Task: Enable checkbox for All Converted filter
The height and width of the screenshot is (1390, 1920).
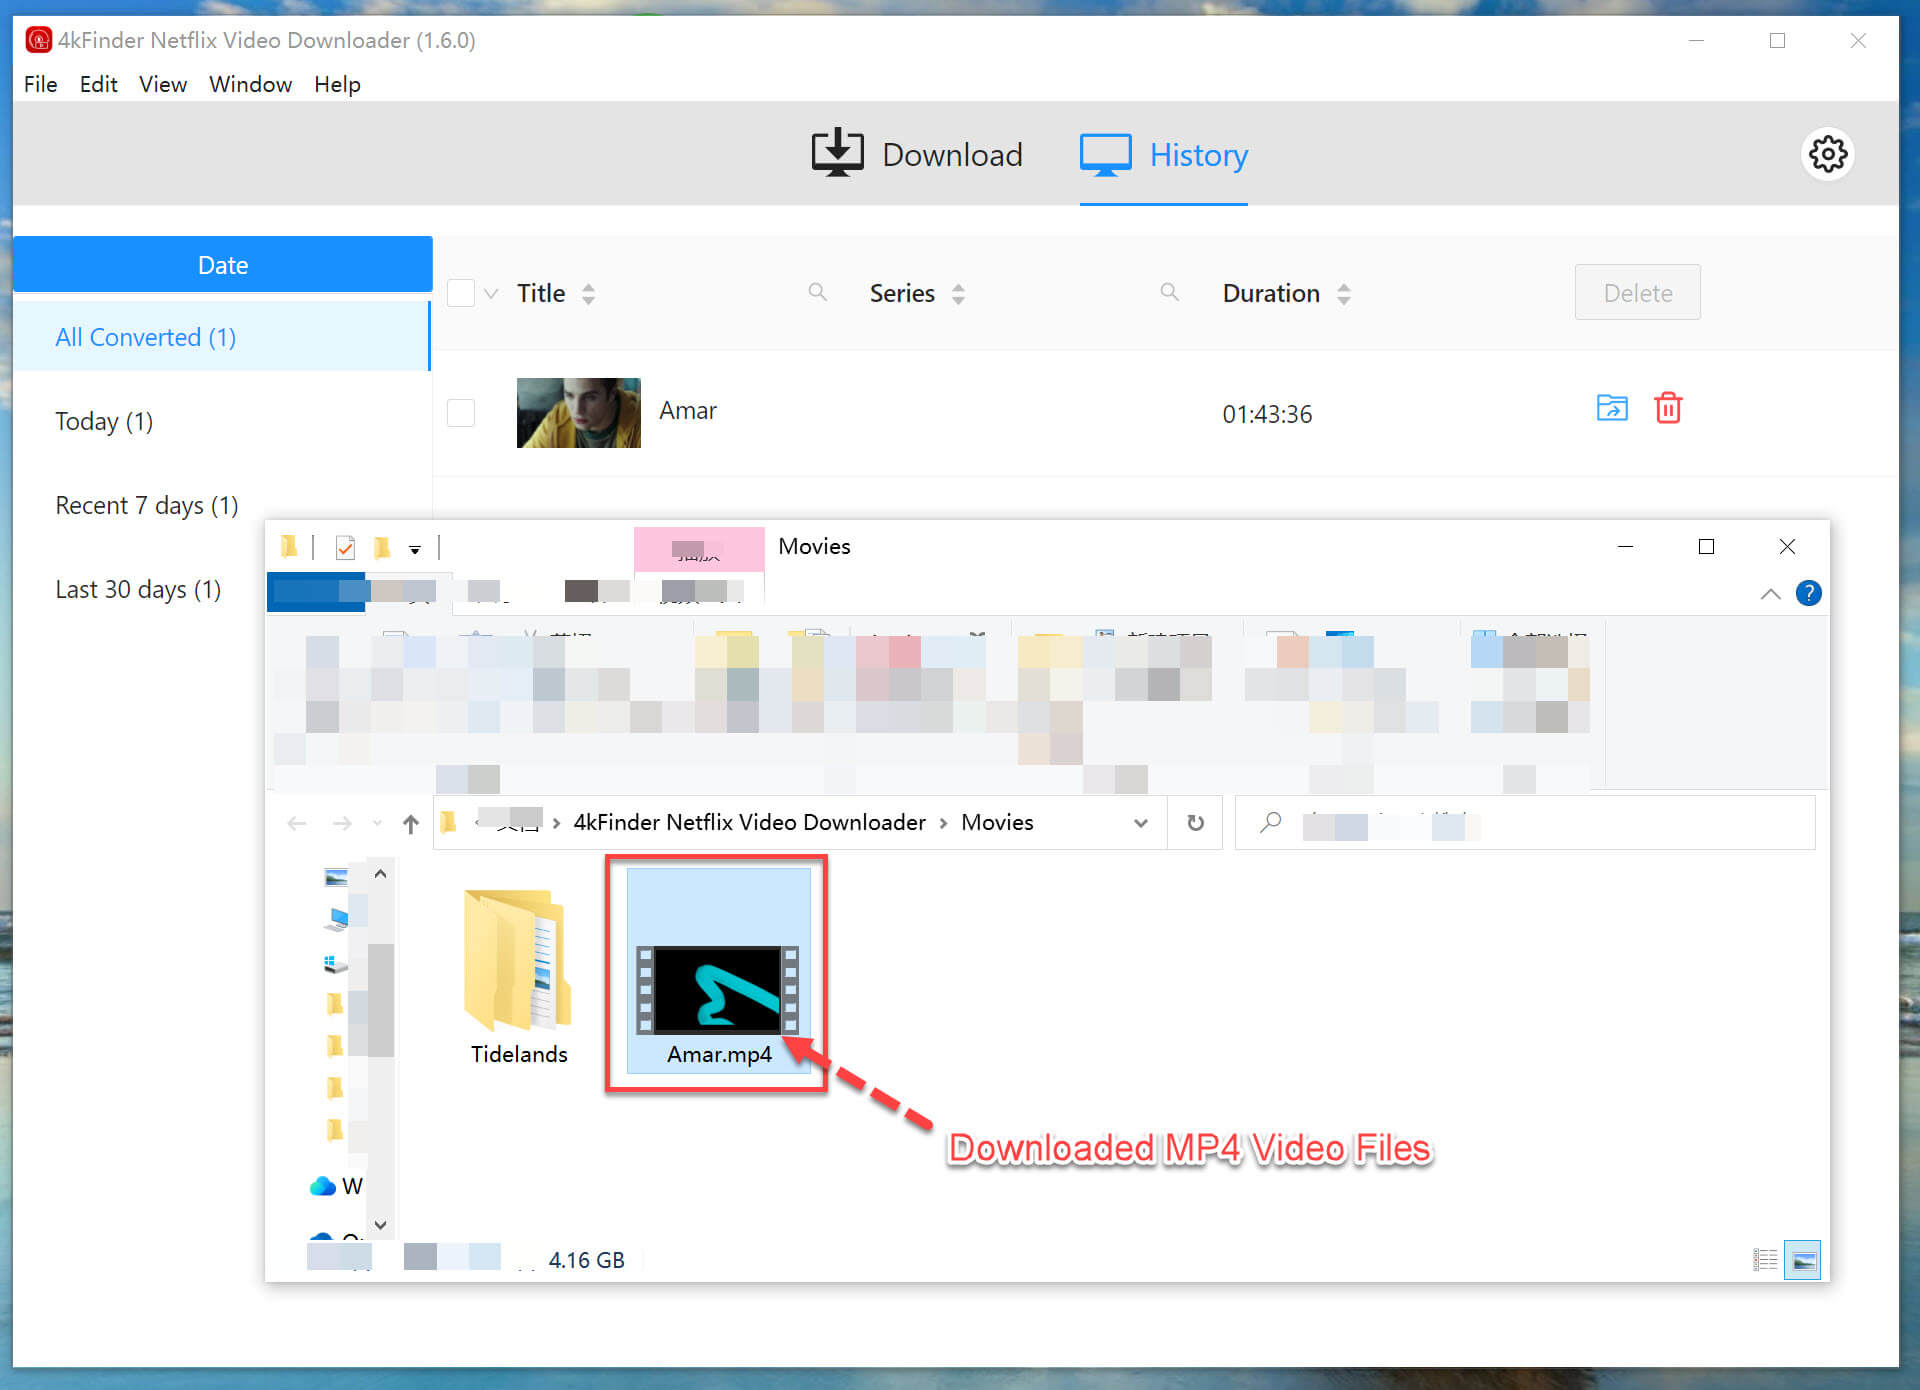Action: (x=462, y=292)
